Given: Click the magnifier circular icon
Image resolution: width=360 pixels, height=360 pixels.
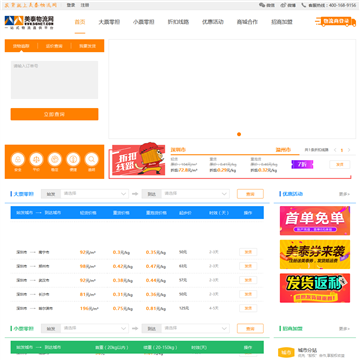Looking at the screenshot, I should tap(91, 159).
